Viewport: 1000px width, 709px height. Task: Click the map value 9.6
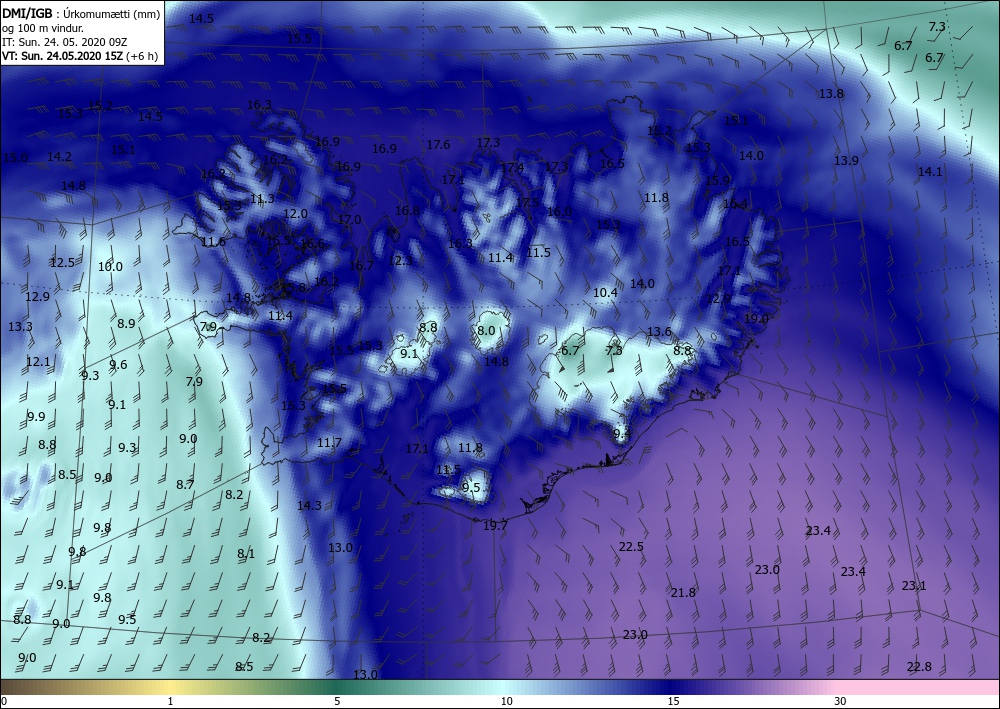point(118,365)
